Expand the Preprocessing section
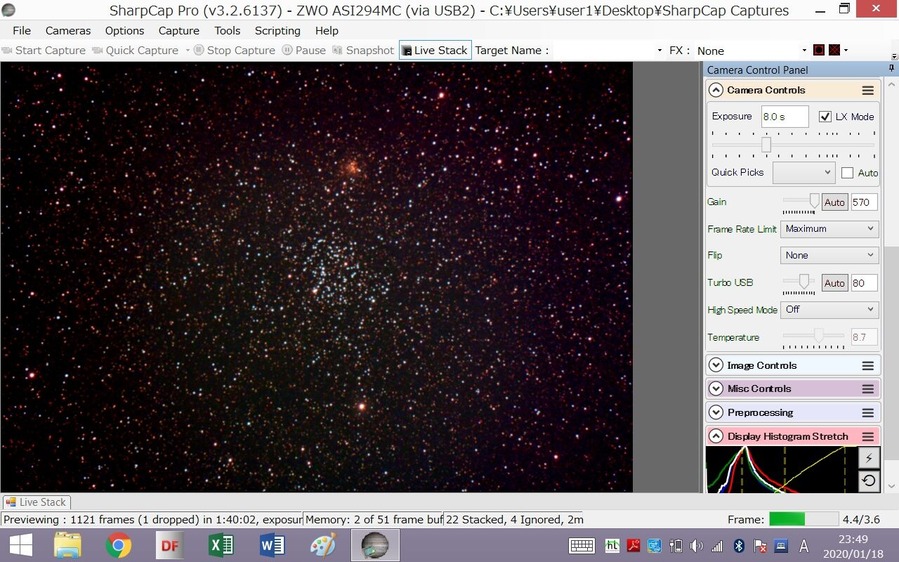The width and height of the screenshot is (899, 562). pyautogui.click(x=716, y=412)
